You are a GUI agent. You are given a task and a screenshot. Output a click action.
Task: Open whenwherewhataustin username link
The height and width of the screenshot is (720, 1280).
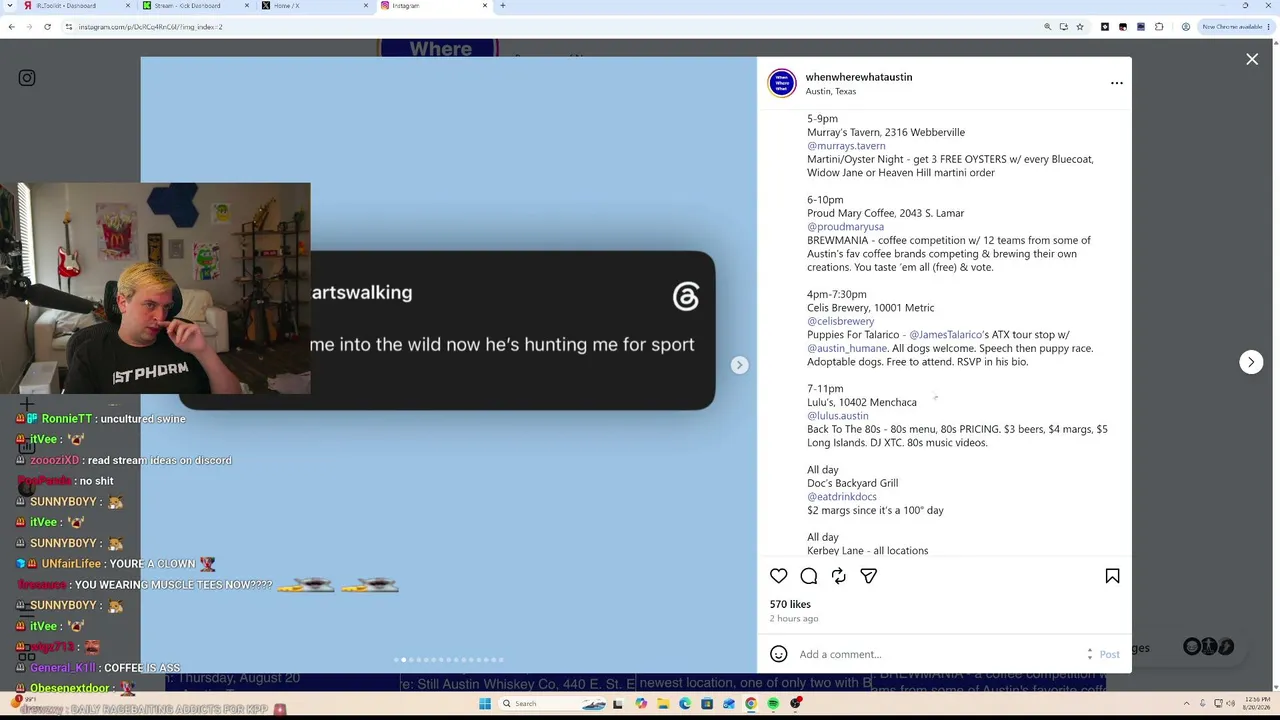coord(859,77)
